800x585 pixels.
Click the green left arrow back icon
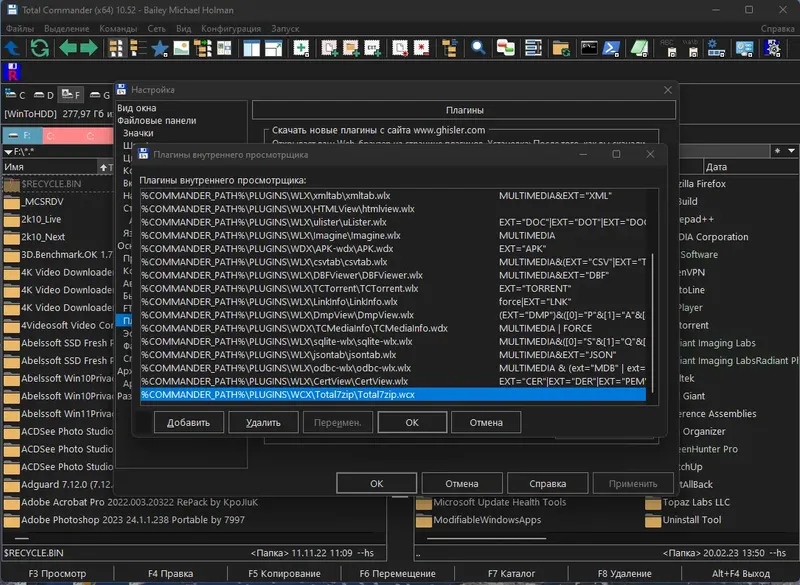(68, 47)
